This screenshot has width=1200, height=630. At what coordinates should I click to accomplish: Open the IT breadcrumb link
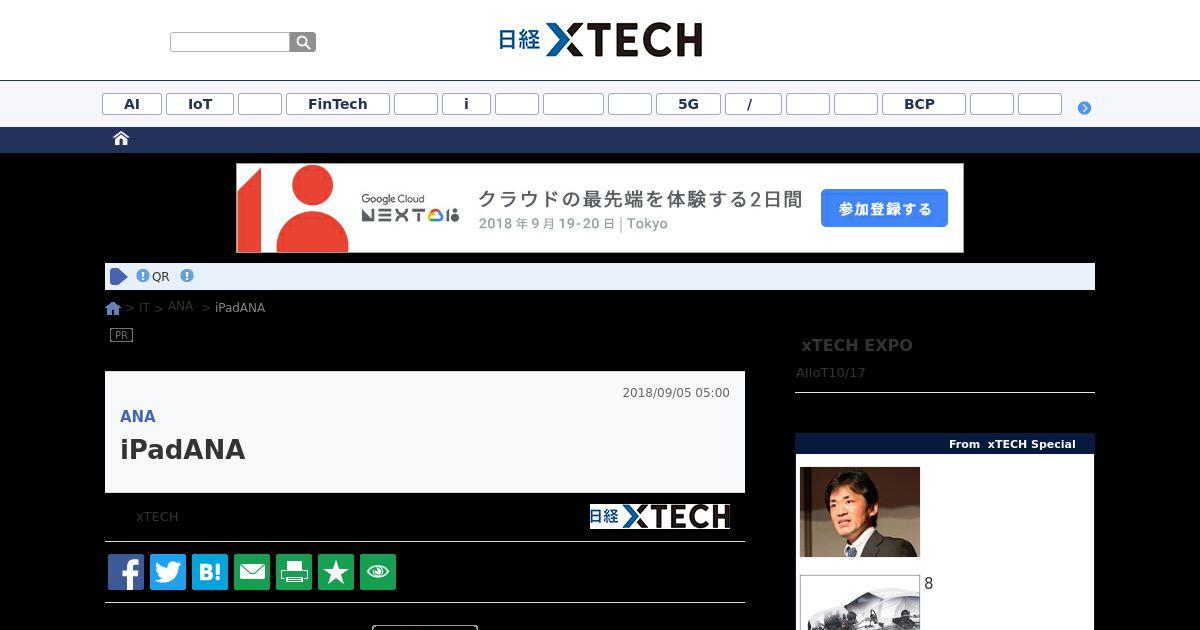point(144,308)
